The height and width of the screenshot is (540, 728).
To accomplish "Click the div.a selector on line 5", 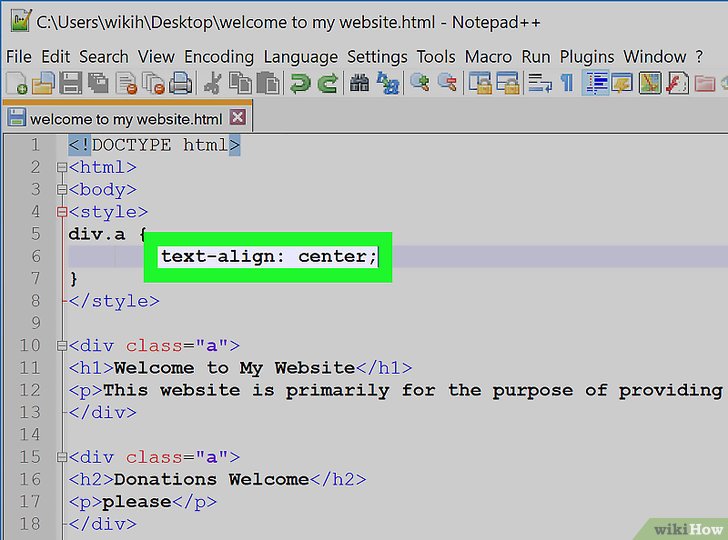I will [x=97, y=234].
